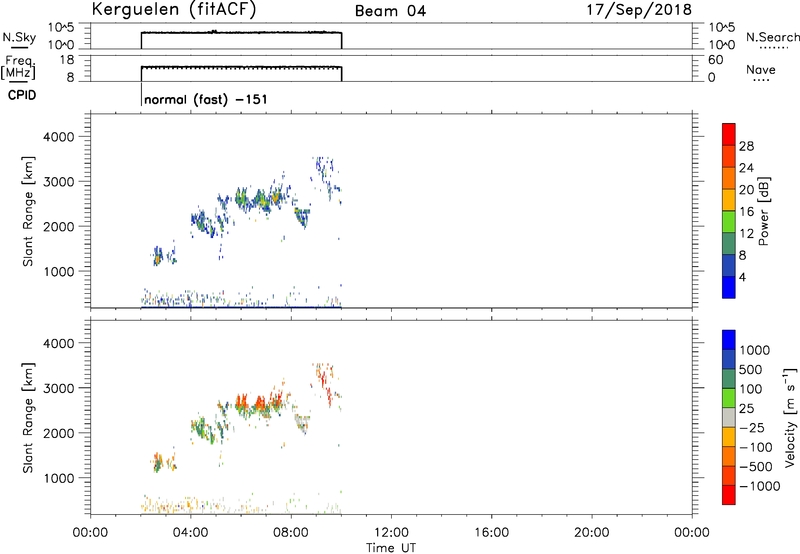Click the '-25' velocity scale value
This screenshot has height=554, width=800.
[752, 428]
